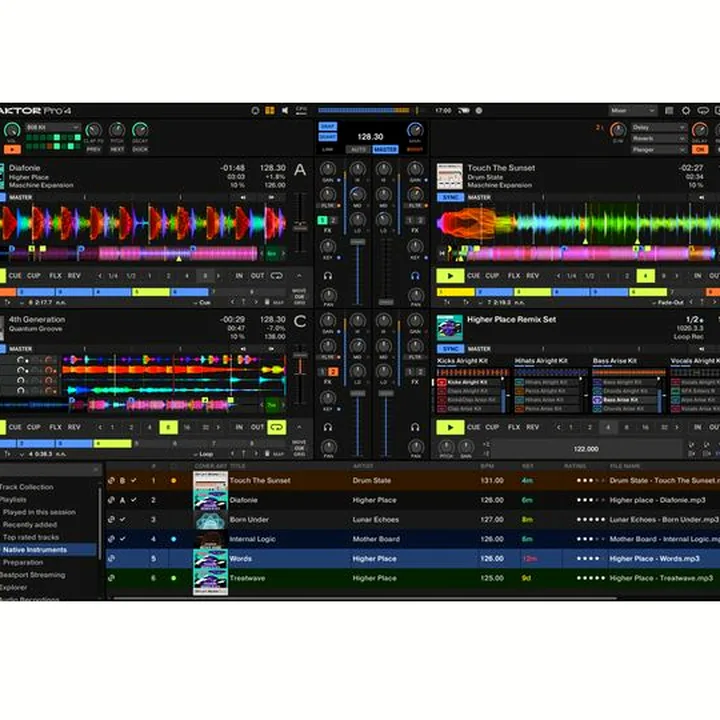
Task: Adjust deck C tempo fader
Action: pos(300,356)
